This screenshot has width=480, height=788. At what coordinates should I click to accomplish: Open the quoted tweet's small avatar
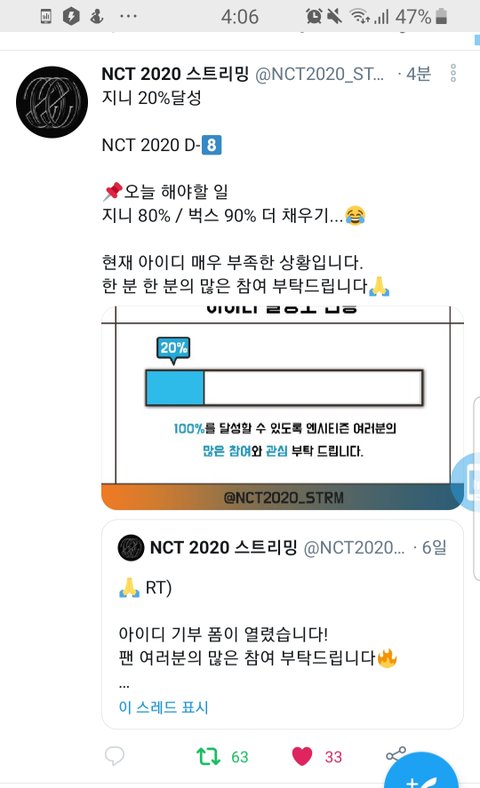131,547
